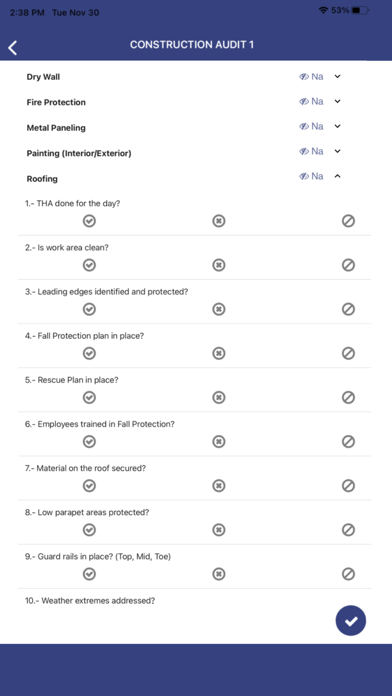The image size is (392, 696).
Task: Mark 'Fall Protection plan in place?' as failed
Action: click(218, 353)
